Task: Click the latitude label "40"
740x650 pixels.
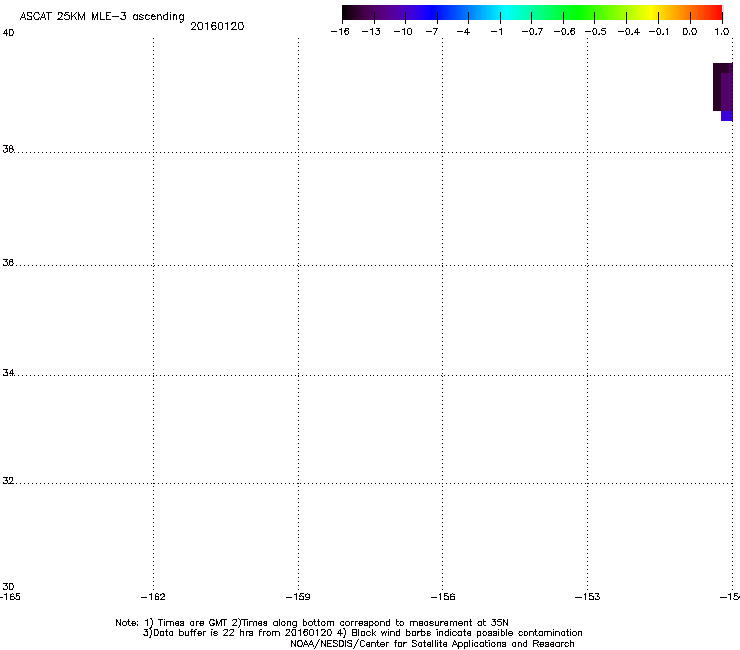Action: tap(8, 33)
